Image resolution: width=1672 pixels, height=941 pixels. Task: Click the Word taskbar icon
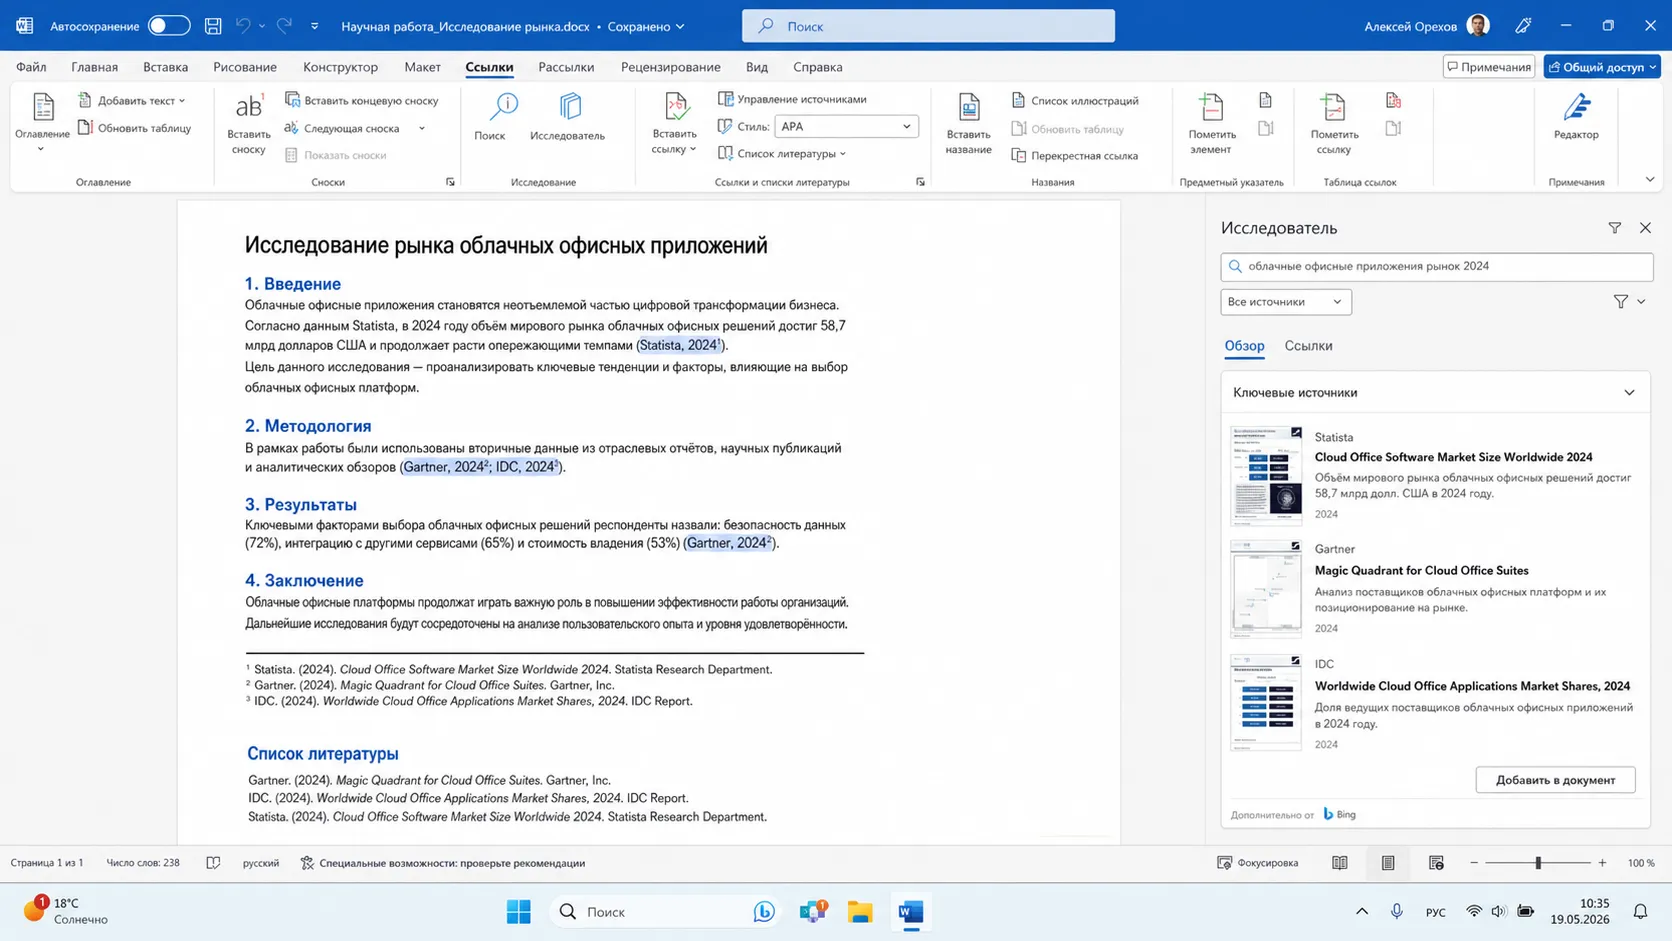910,912
